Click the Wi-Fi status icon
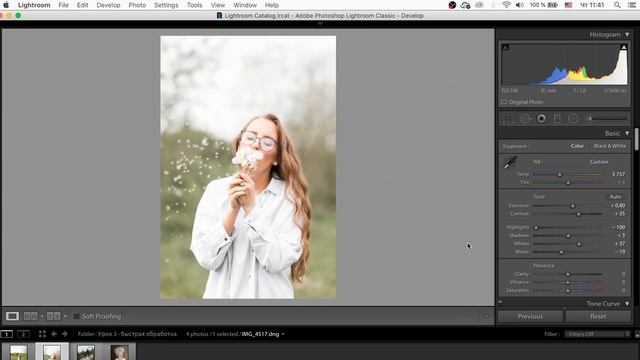Image resolution: width=640 pixels, height=360 pixels. click(506, 5)
